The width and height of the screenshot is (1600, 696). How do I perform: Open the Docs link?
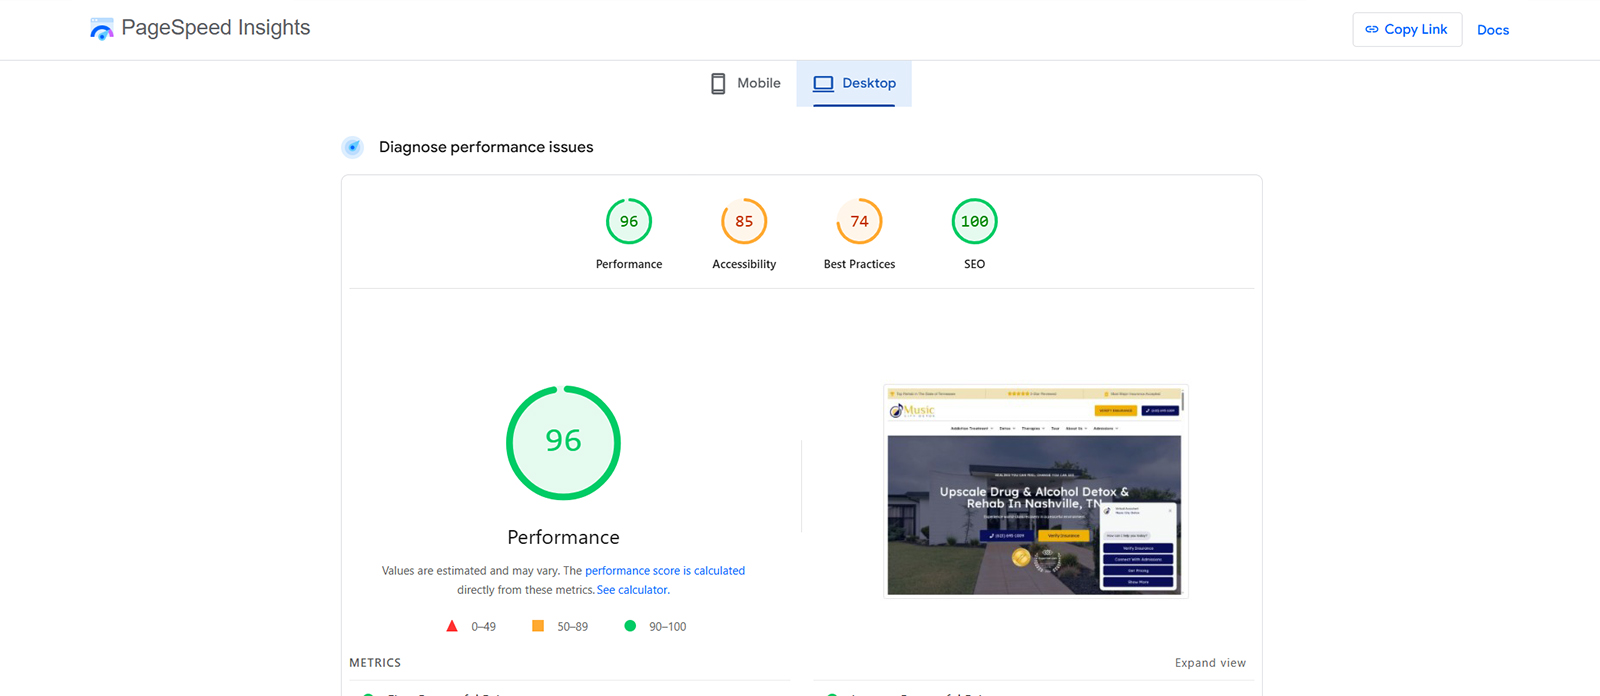tap(1492, 30)
